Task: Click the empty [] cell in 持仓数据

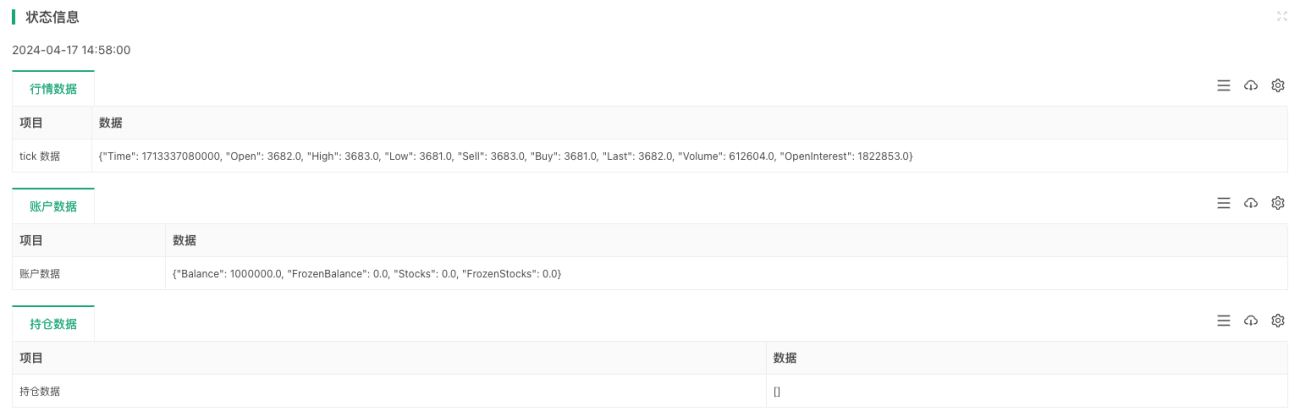Action: [1026, 391]
